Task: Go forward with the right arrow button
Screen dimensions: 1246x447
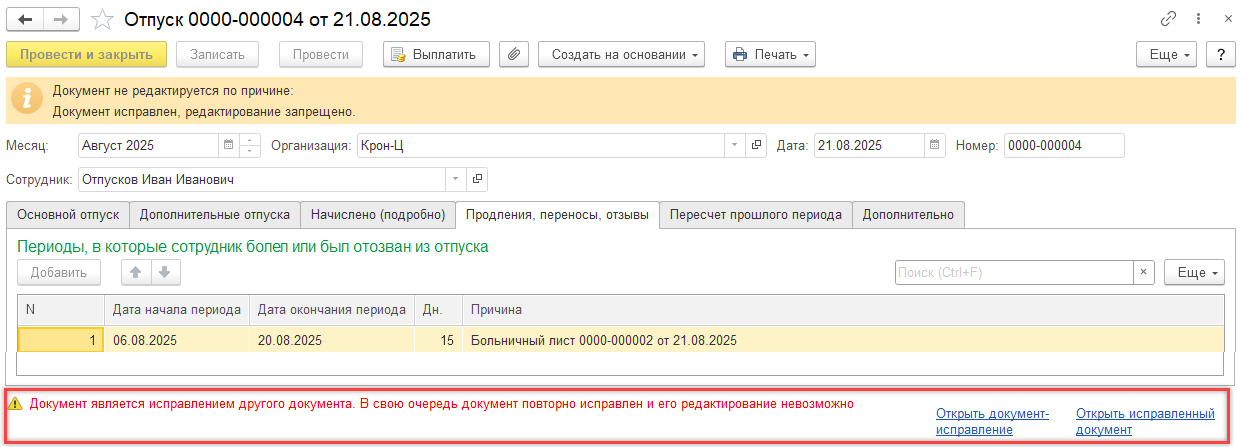Action: [x=62, y=19]
